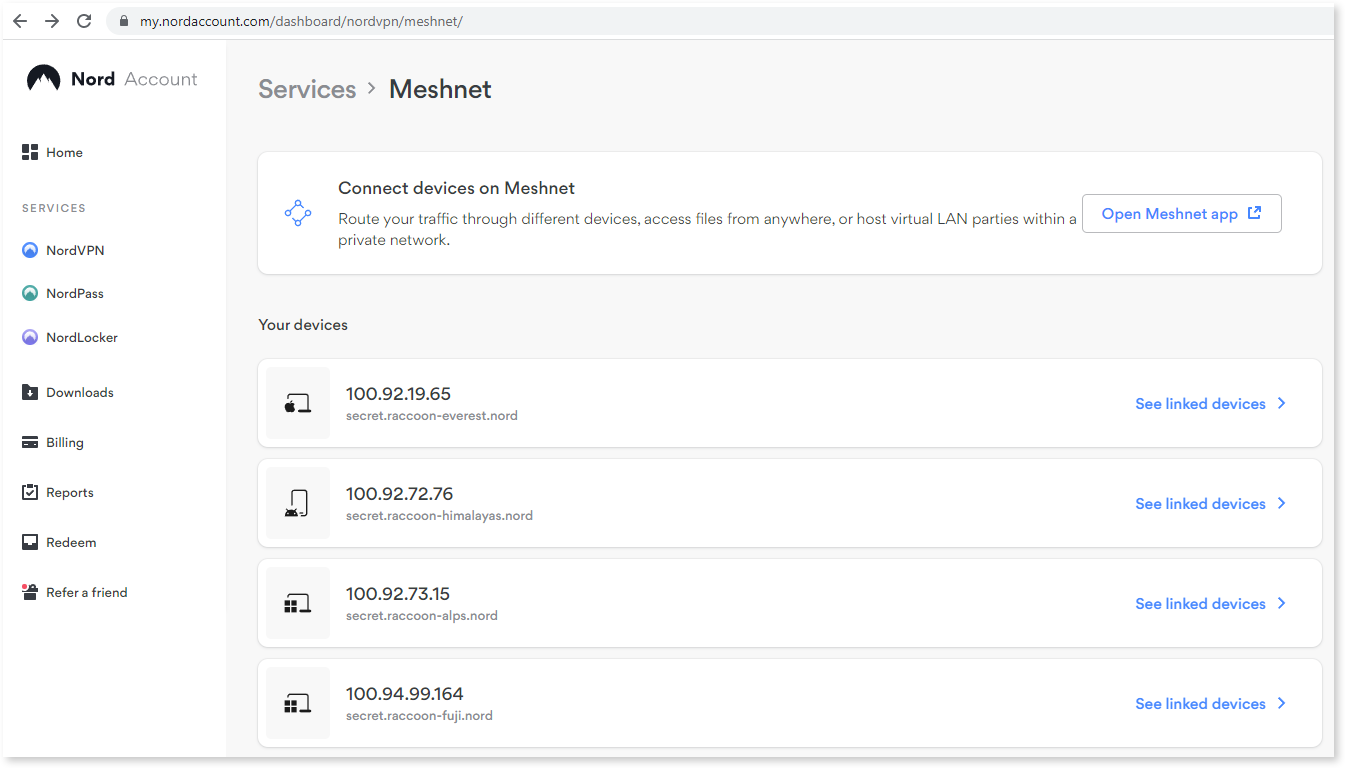Click the Meshnet network icon in the banner

(297, 212)
